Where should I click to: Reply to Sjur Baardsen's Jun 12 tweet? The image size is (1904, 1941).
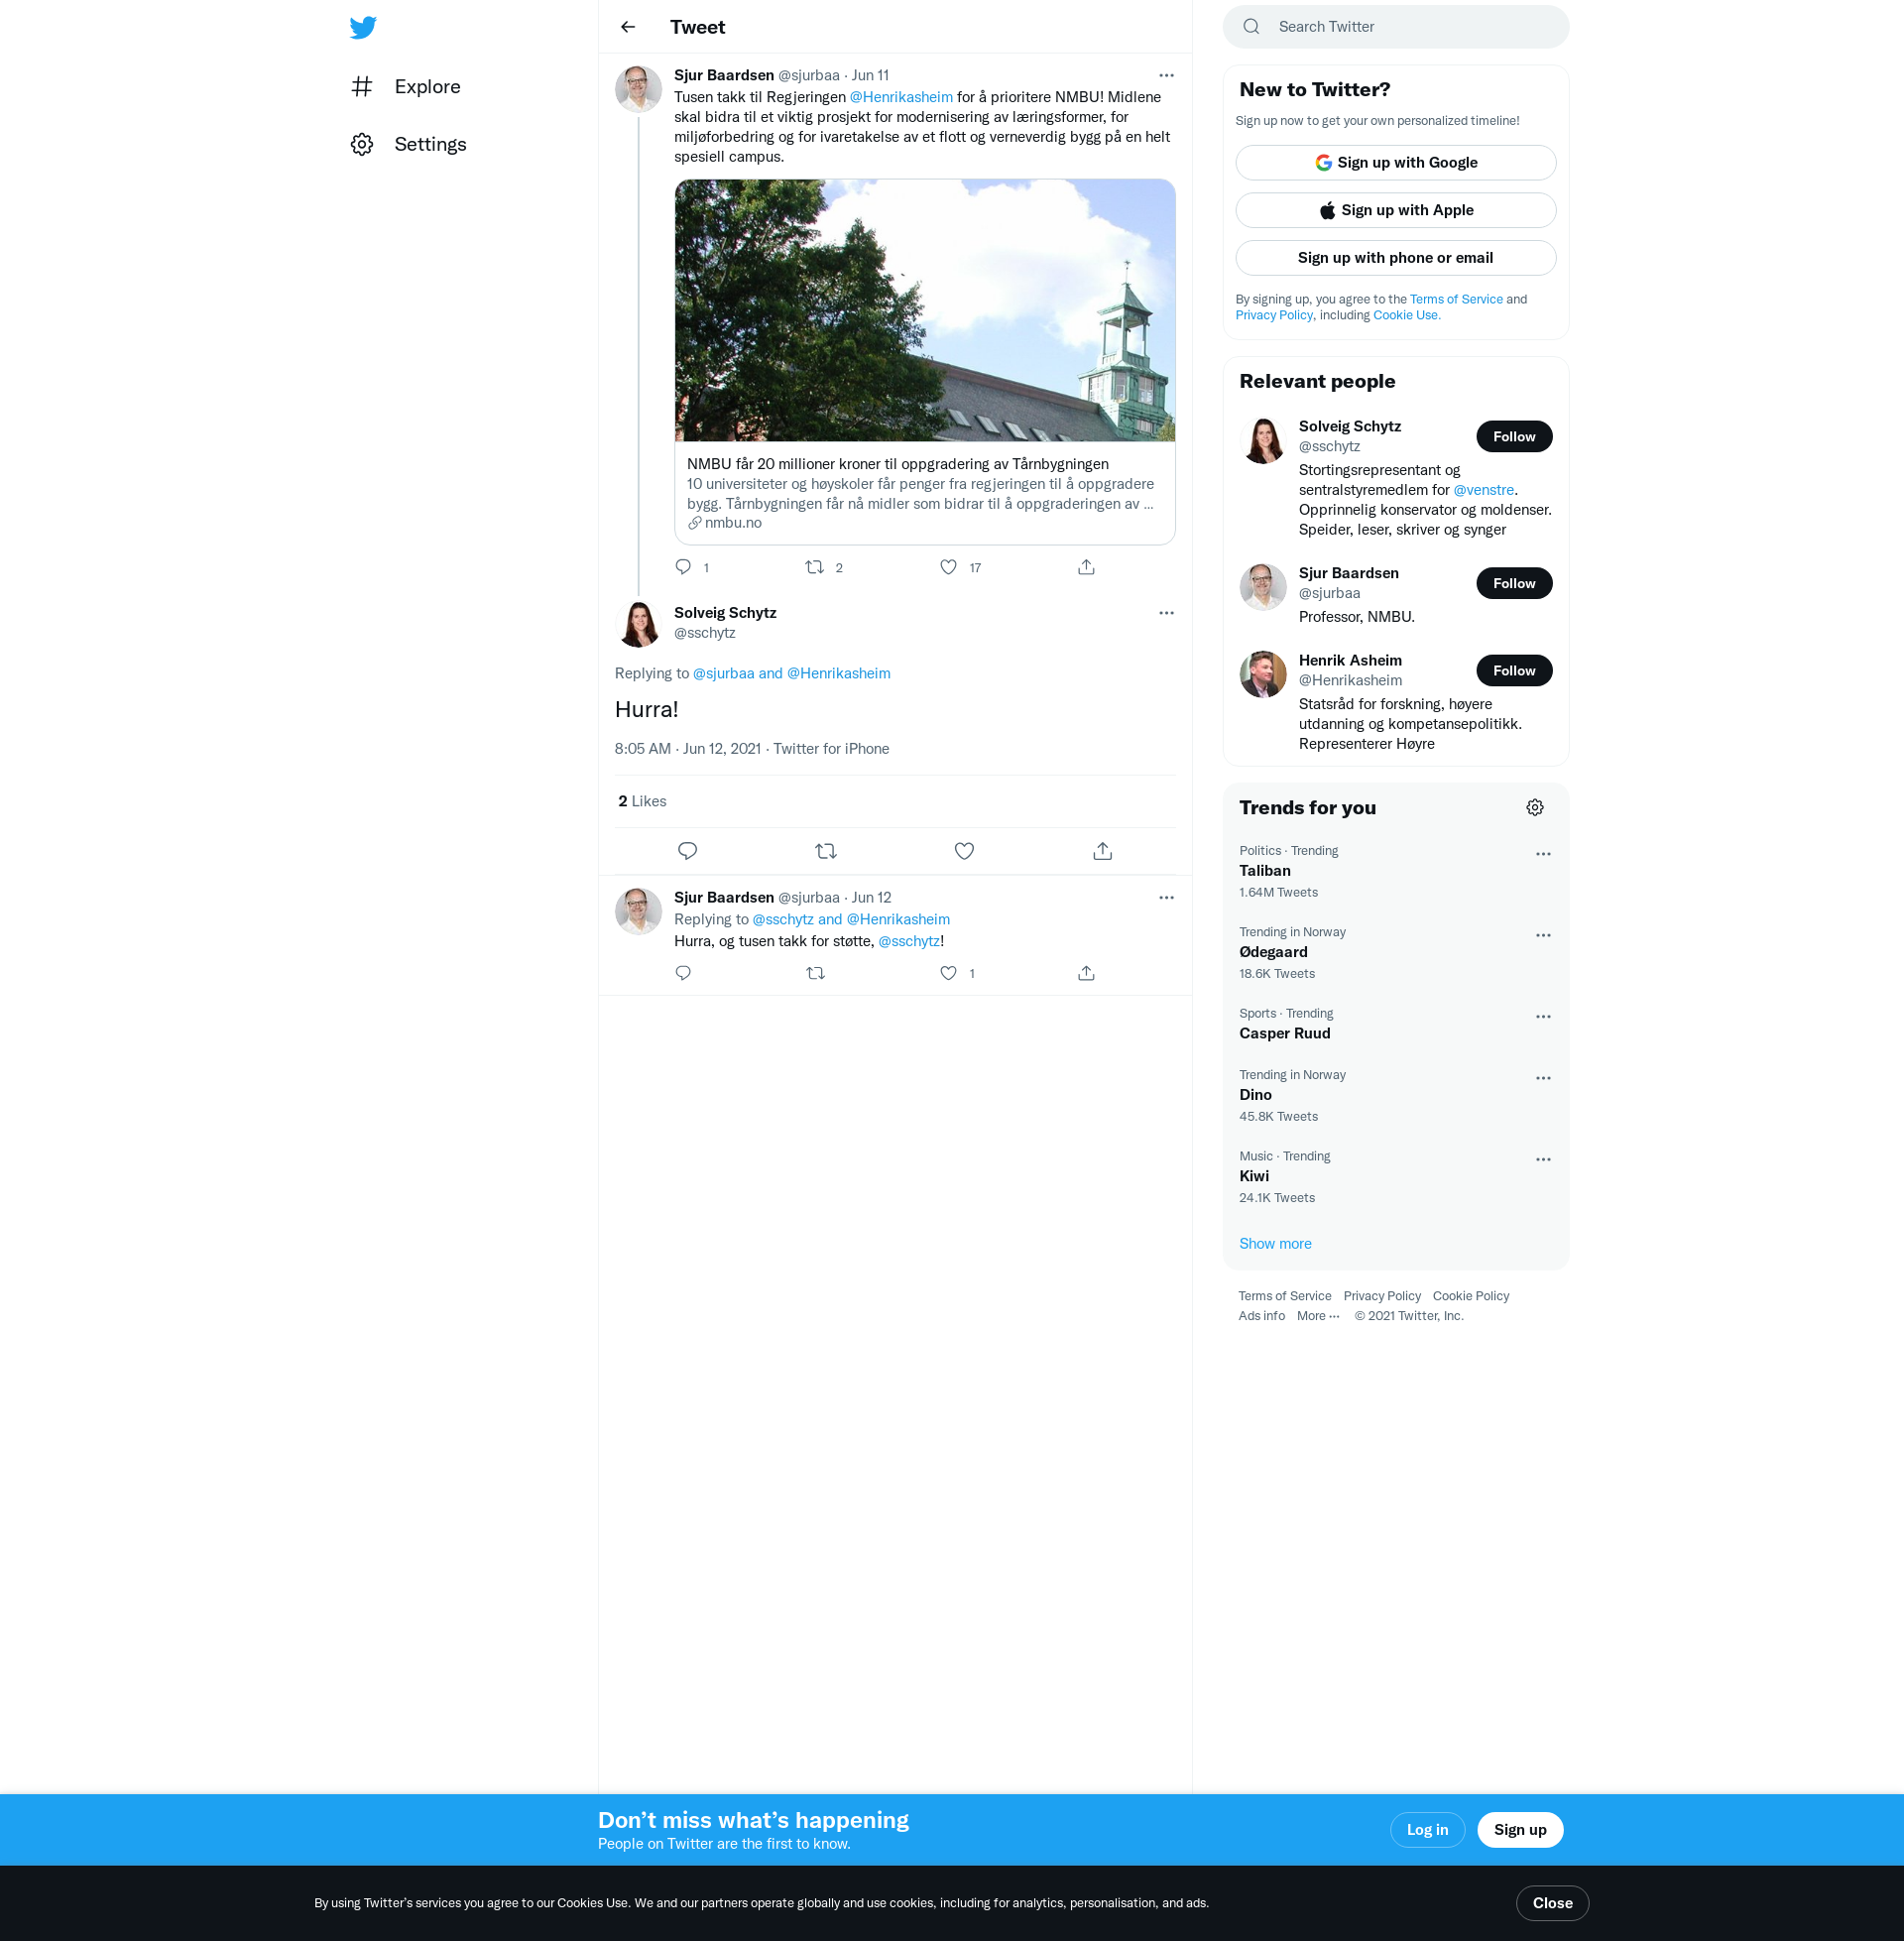683,973
